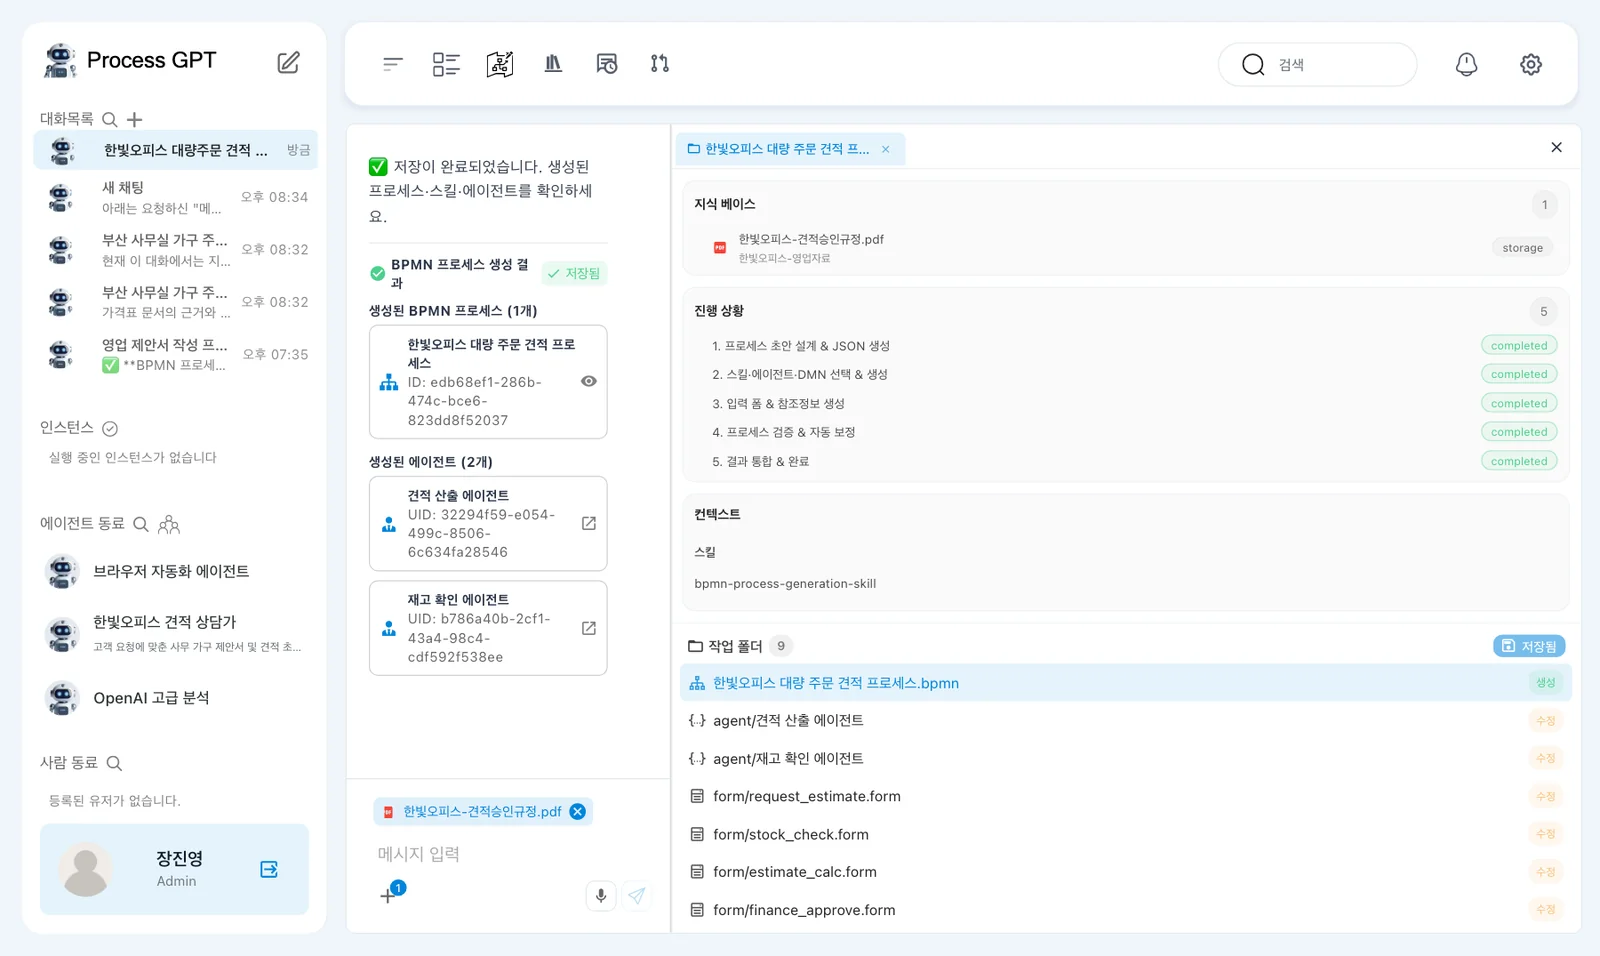Add a conversation with the 대화목록 plus icon
This screenshot has height=956, width=1600.
tap(134, 120)
